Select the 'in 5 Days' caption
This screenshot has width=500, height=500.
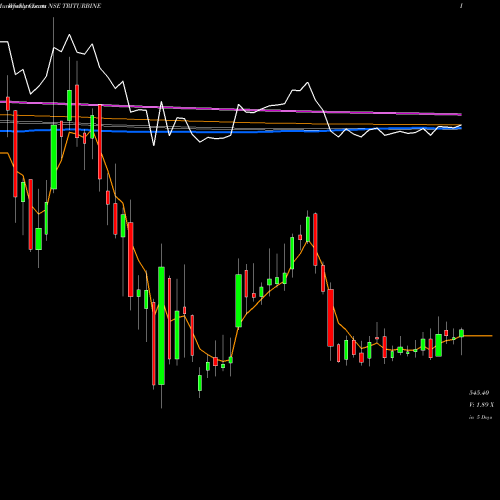tap(480, 417)
